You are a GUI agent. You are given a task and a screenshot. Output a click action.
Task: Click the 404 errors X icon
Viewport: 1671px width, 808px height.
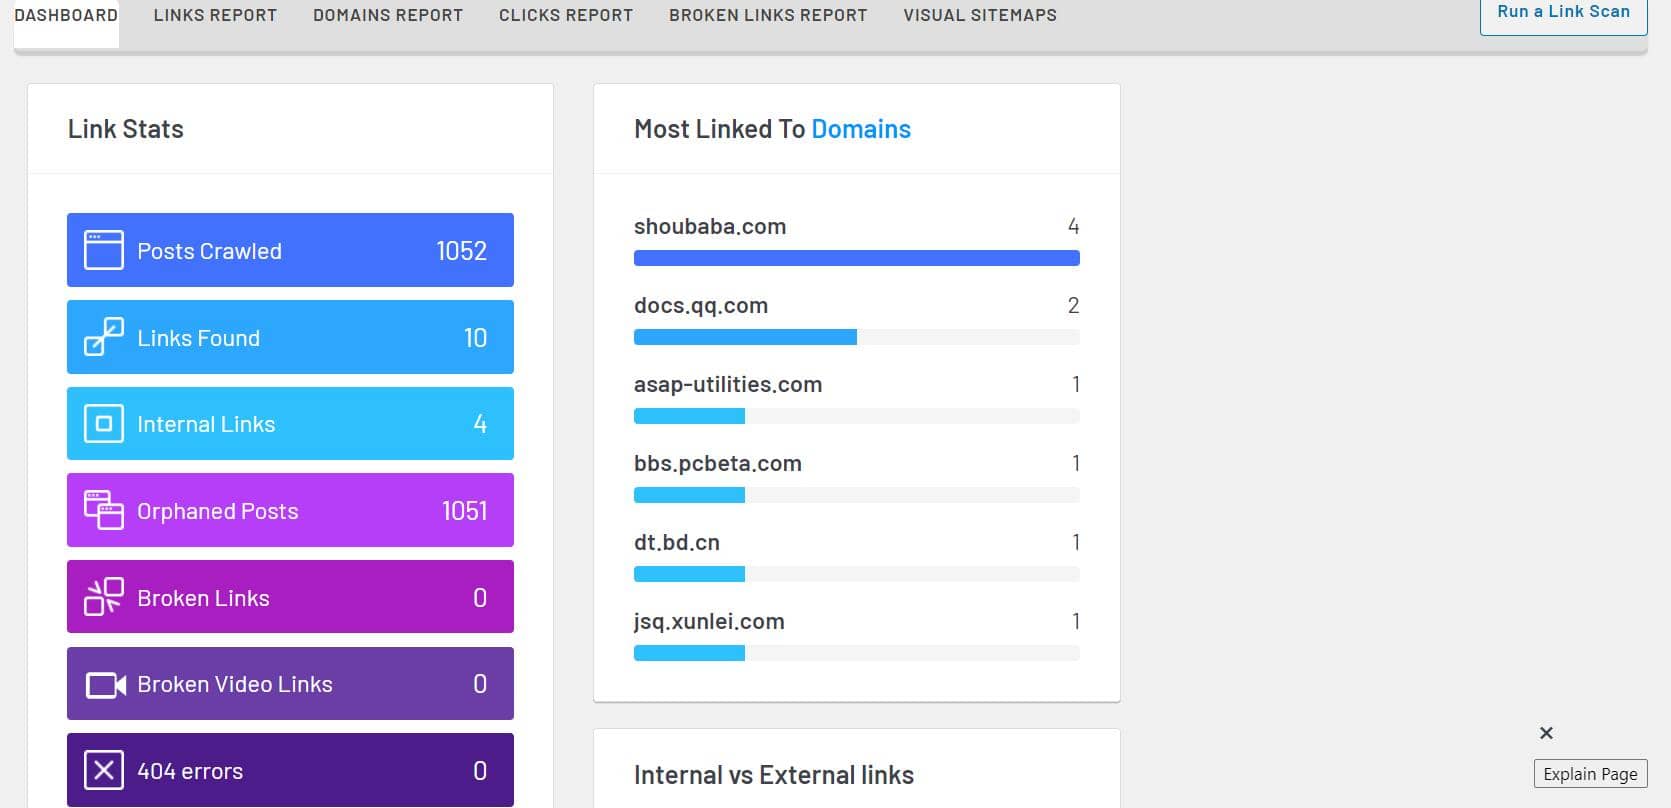click(x=104, y=771)
